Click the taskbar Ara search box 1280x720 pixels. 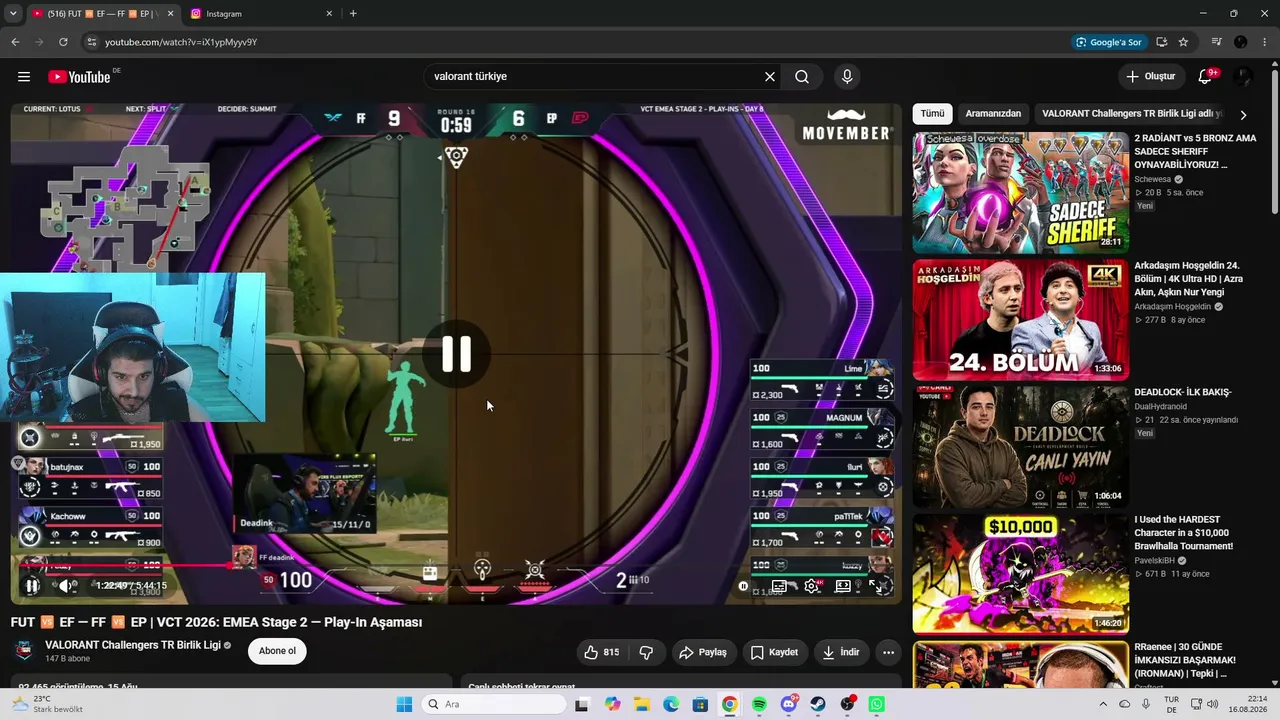click(494, 704)
